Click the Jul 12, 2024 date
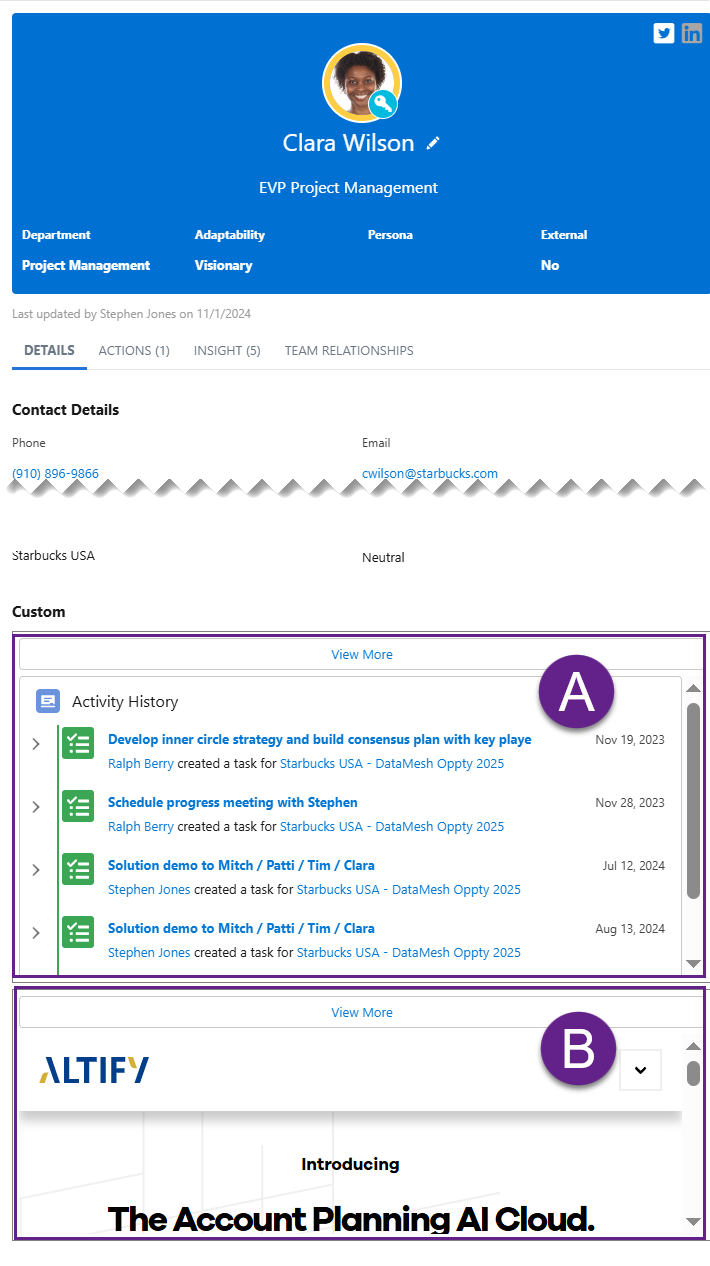Screen dimensions: 710x1266 click(x=634, y=866)
